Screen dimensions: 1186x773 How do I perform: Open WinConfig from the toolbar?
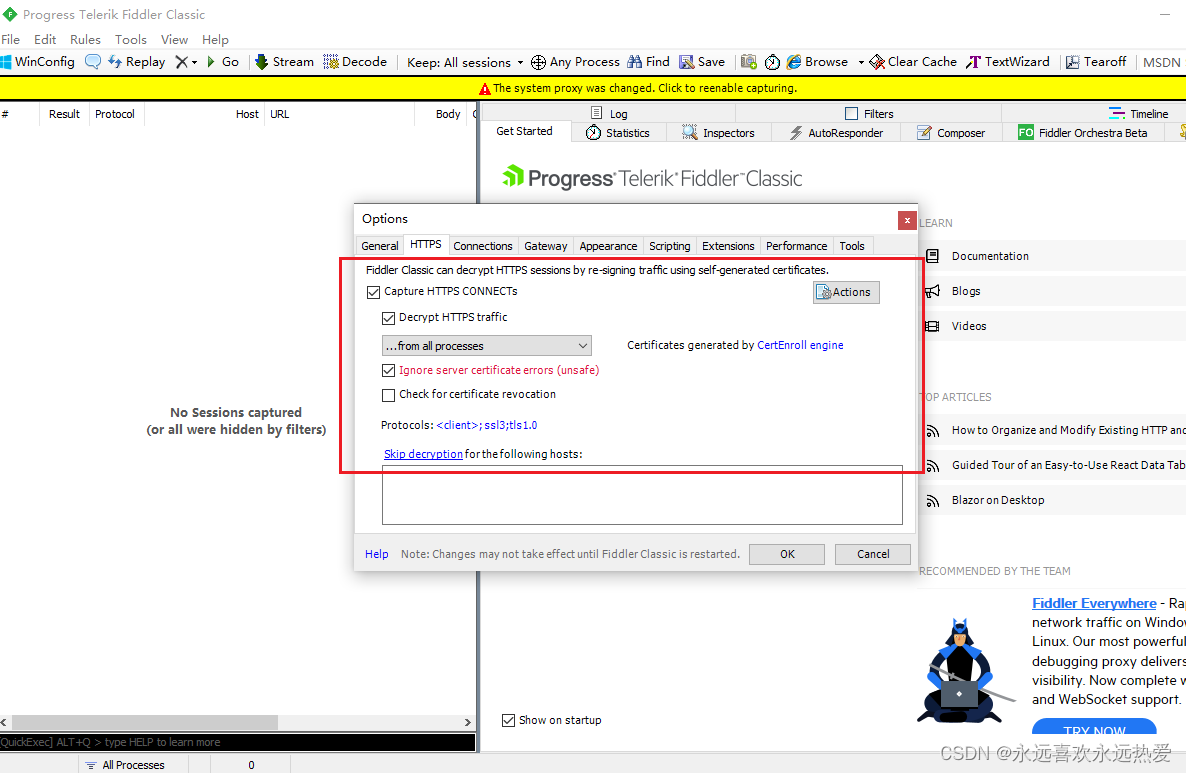(x=38, y=62)
